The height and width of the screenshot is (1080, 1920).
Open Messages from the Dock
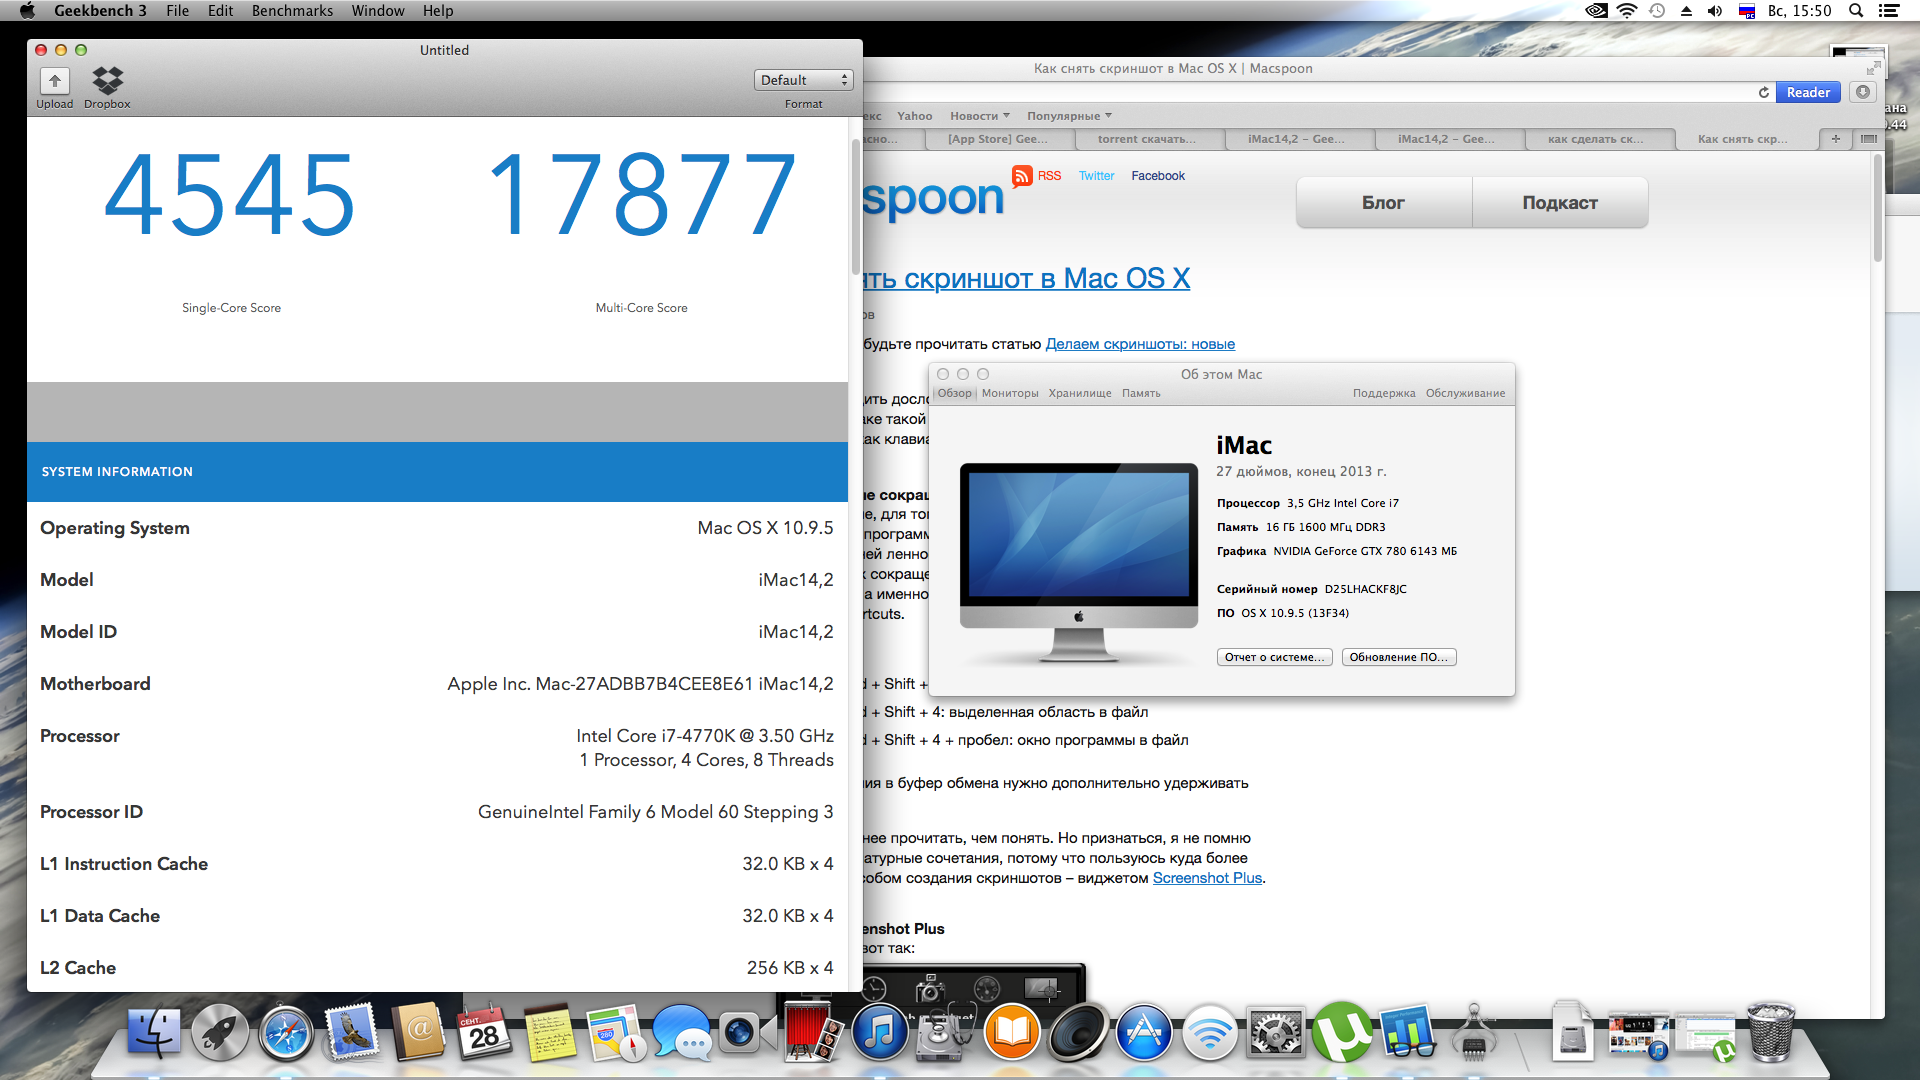(x=682, y=1033)
